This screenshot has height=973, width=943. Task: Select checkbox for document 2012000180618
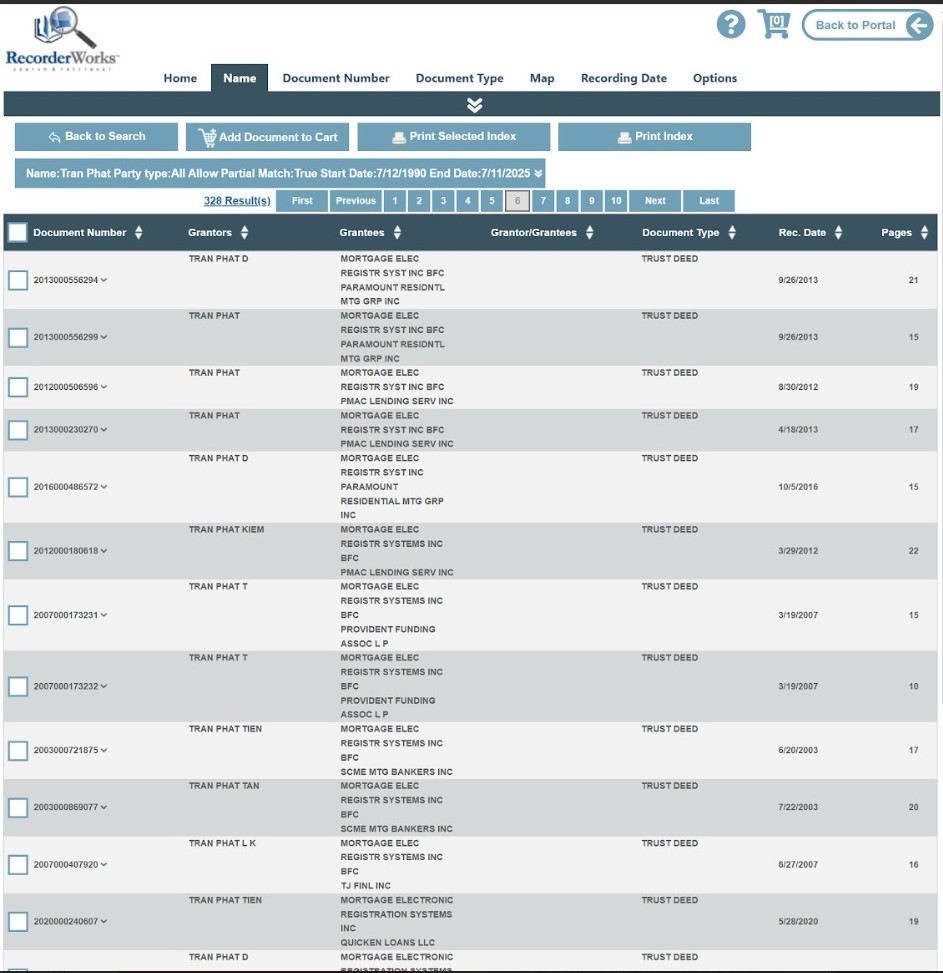point(18,551)
